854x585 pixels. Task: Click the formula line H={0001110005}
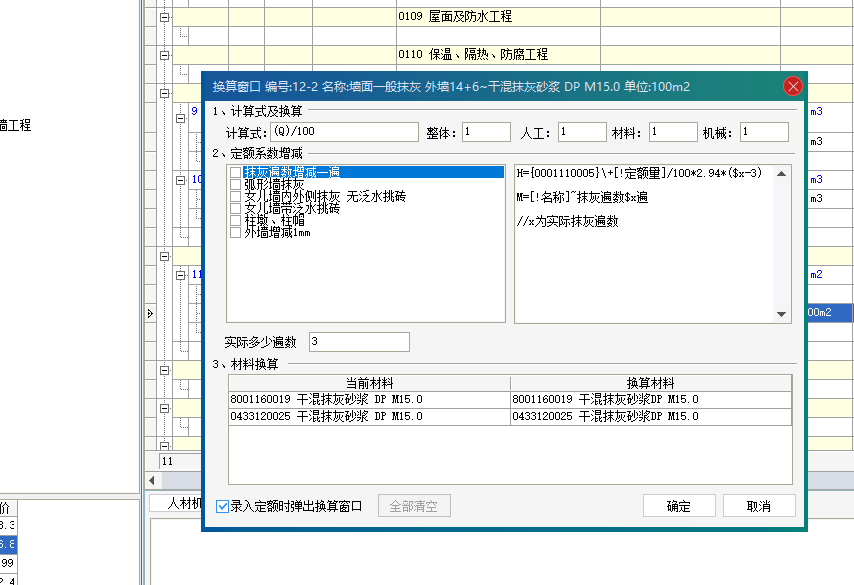[639, 173]
